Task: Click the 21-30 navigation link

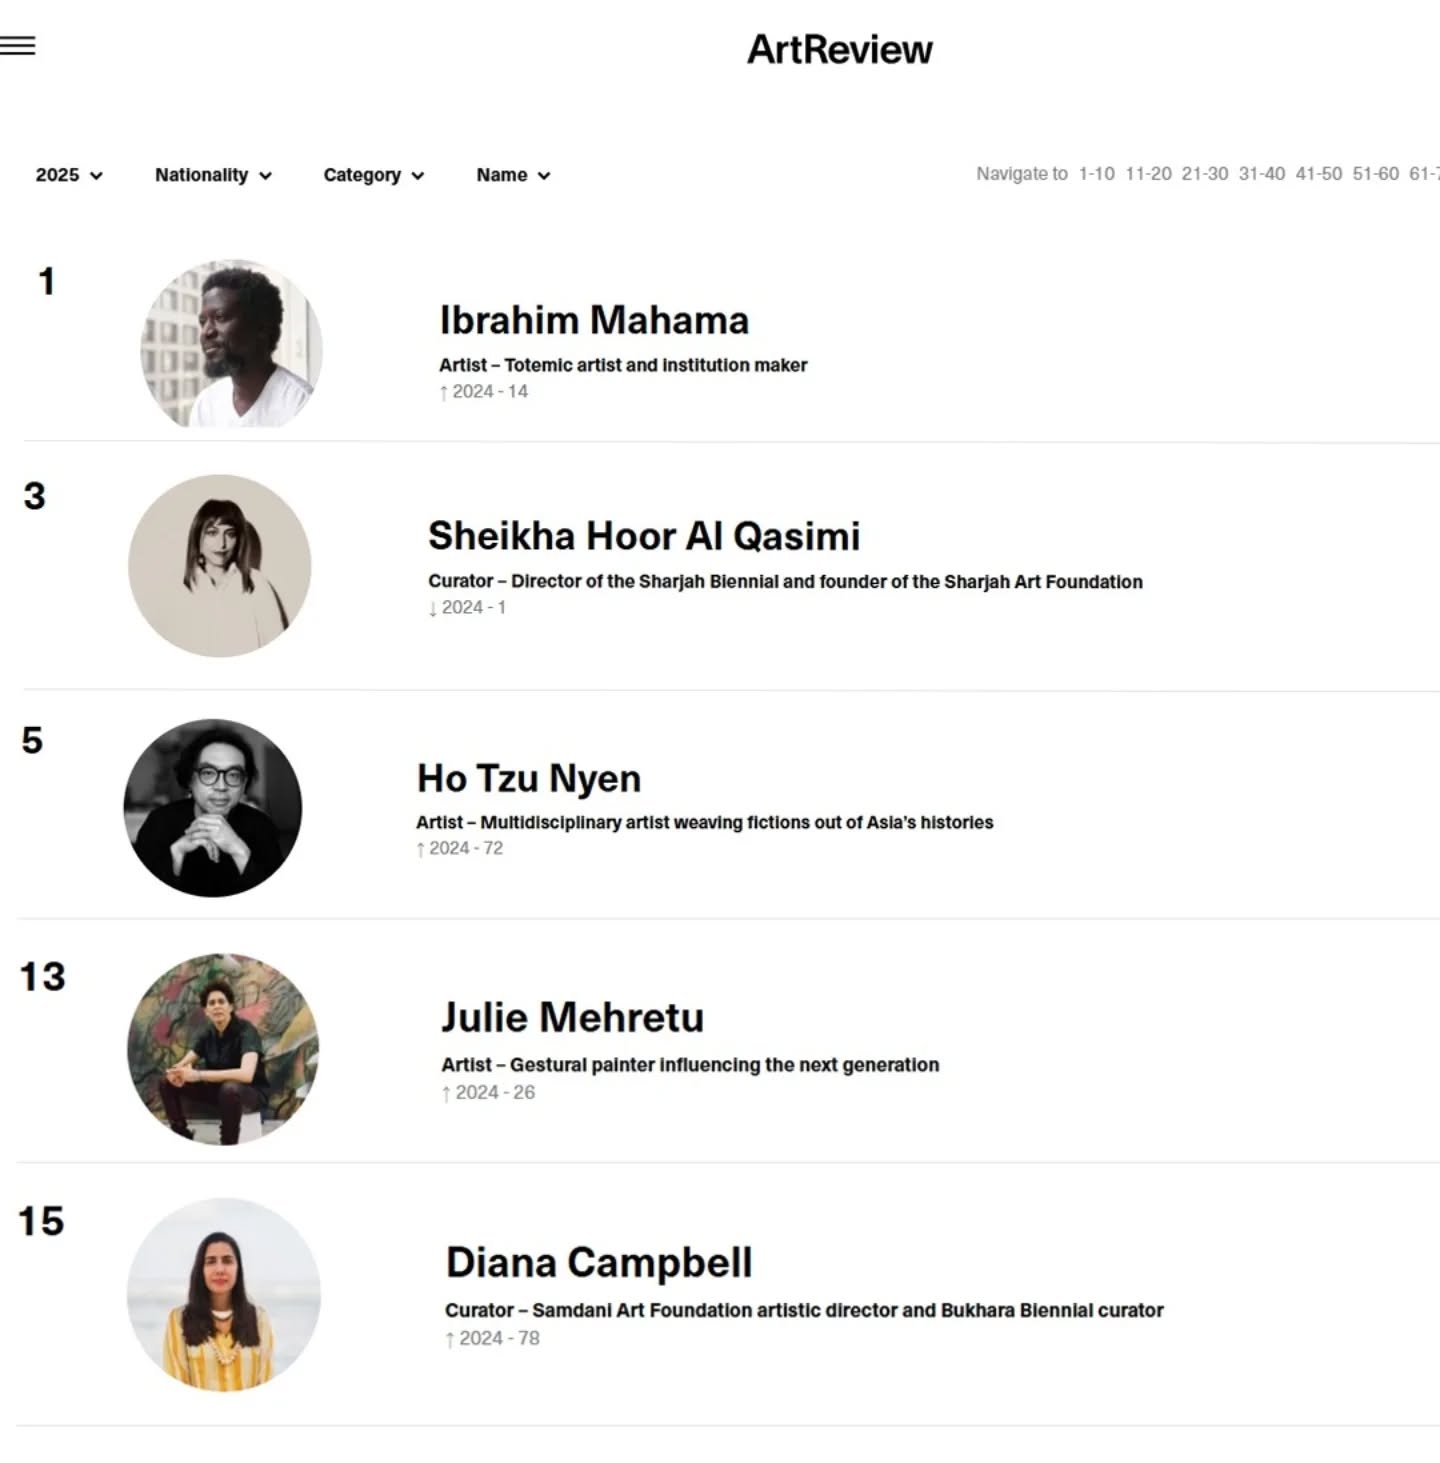Action: pyautogui.click(x=1204, y=174)
